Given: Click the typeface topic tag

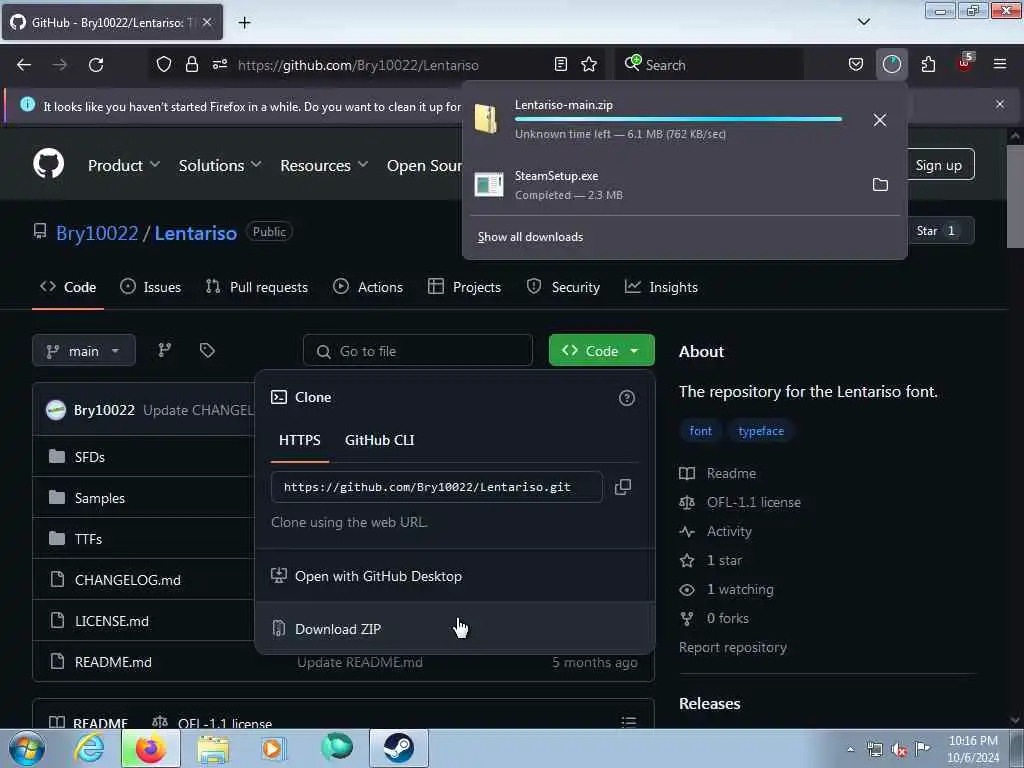Looking at the screenshot, I should coord(761,431).
